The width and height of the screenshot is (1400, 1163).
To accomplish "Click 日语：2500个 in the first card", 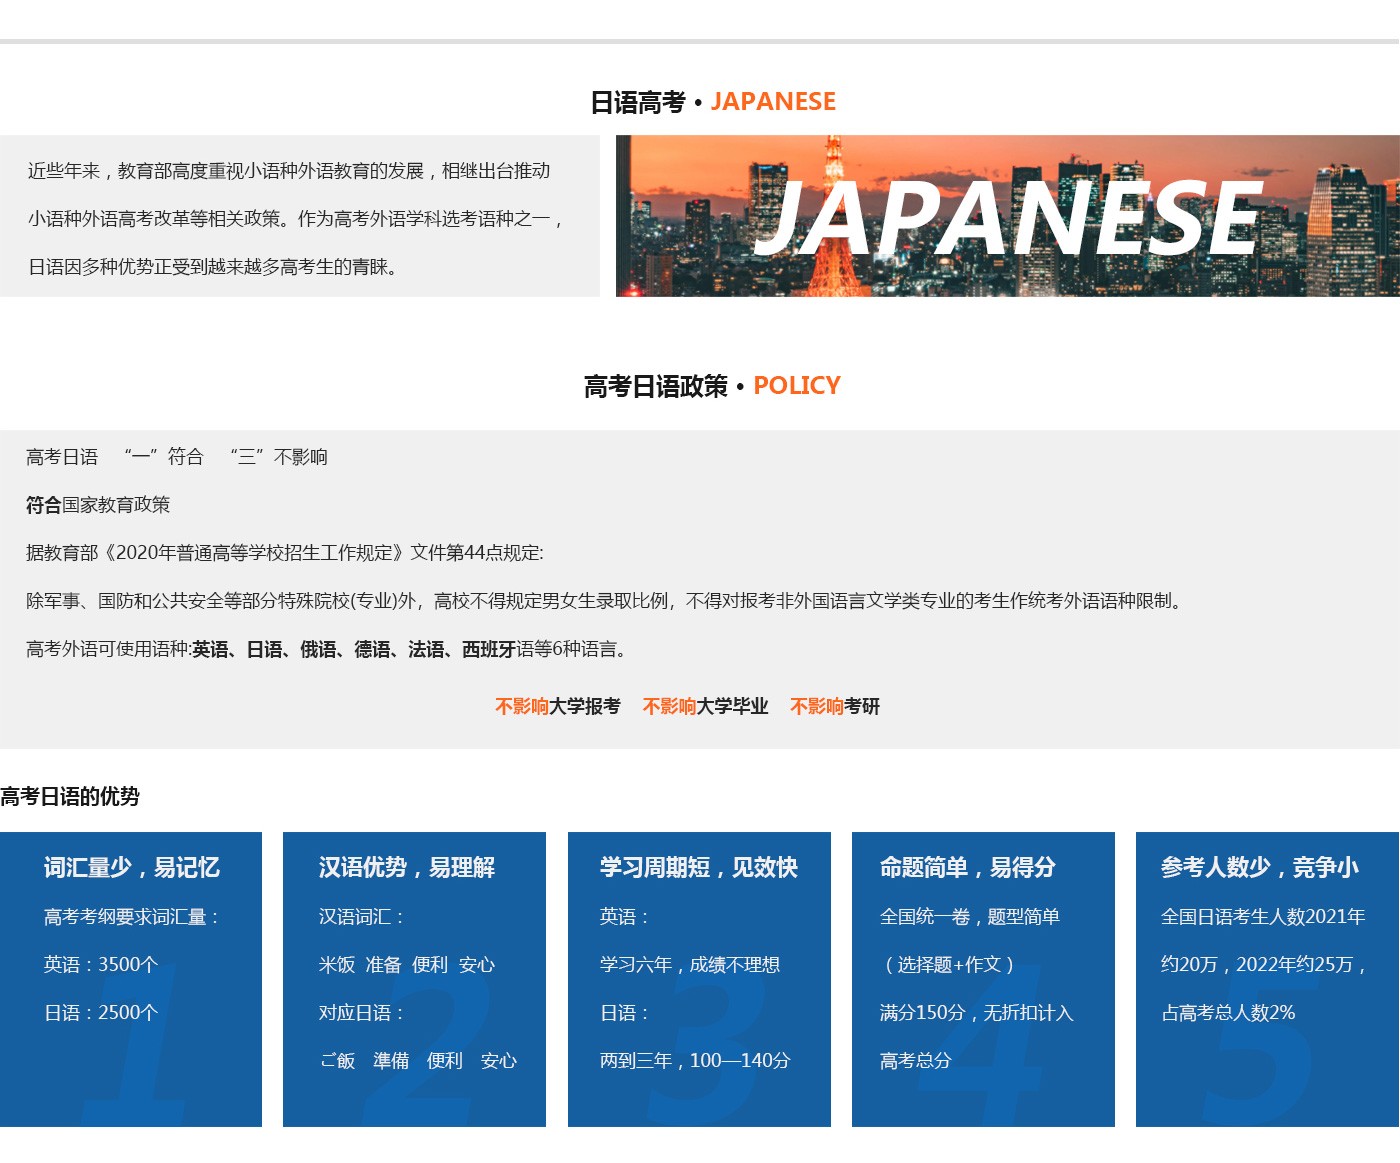I will click(101, 1013).
